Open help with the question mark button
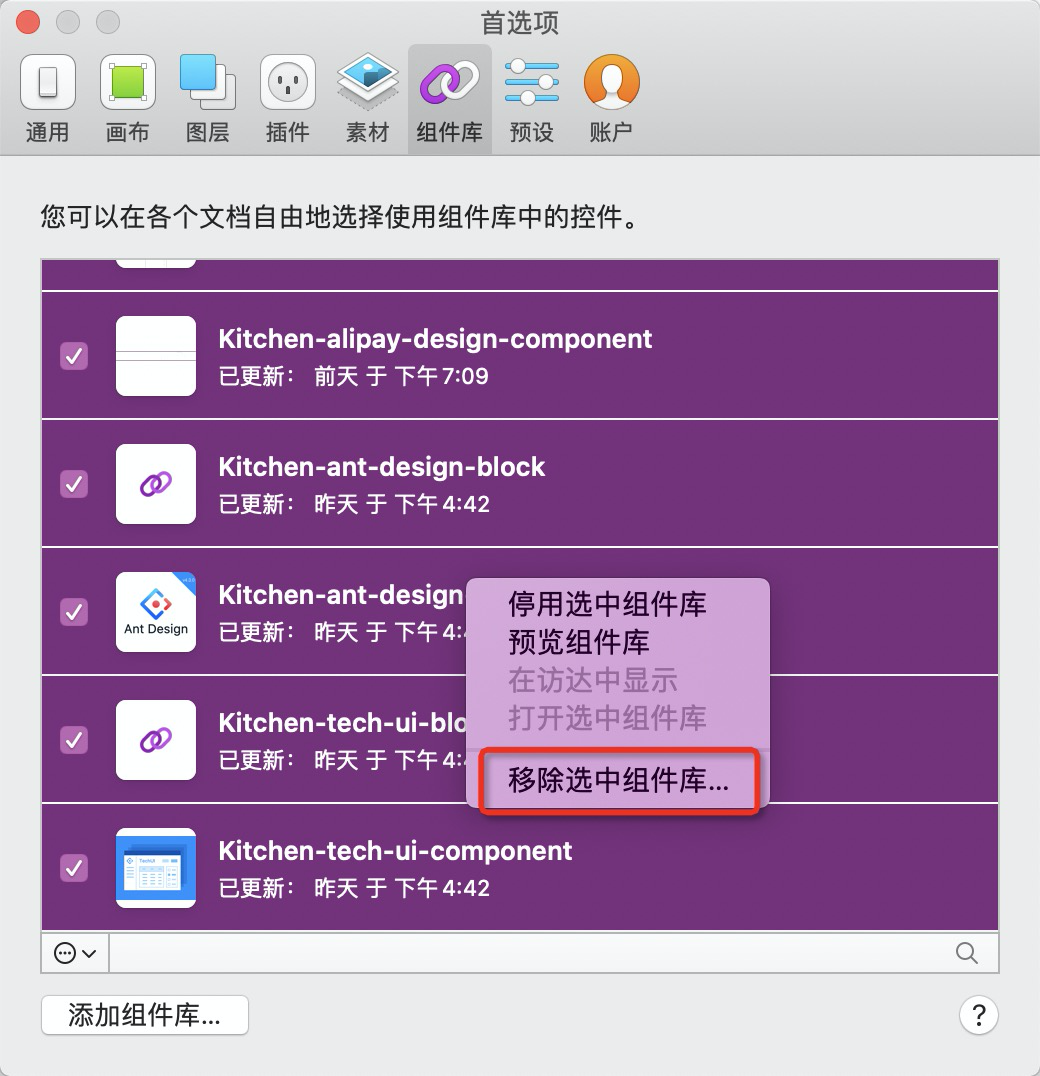Image resolution: width=1040 pixels, height=1076 pixels. tap(979, 1015)
